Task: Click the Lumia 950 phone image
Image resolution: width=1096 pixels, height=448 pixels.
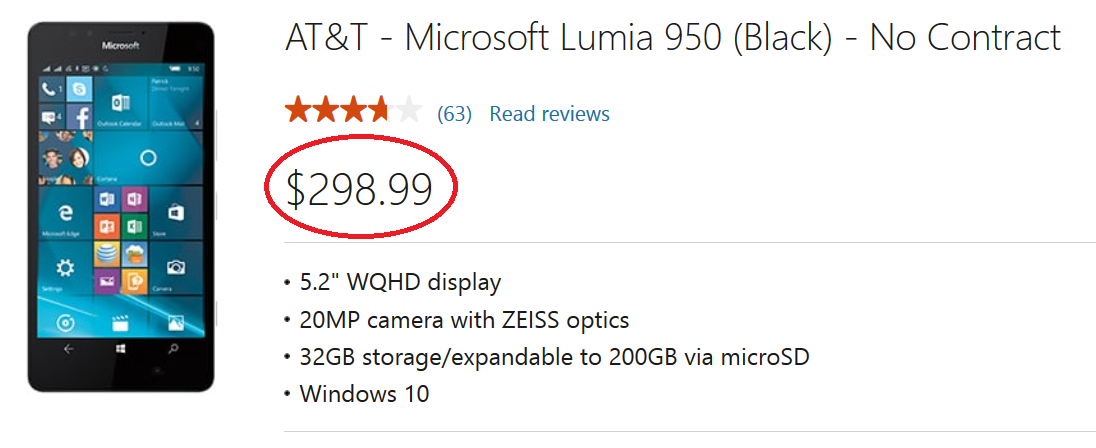Action: pyautogui.click(x=121, y=205)
